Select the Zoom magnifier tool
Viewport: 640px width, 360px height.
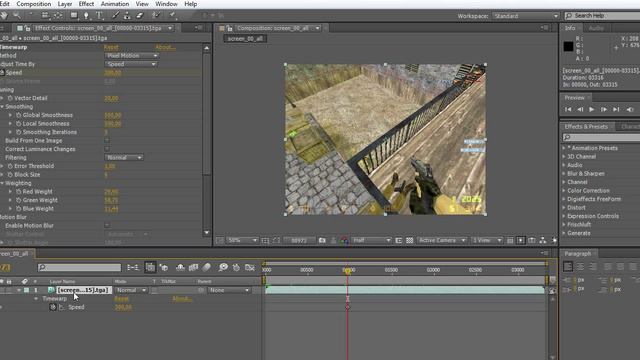coord(17,16)
